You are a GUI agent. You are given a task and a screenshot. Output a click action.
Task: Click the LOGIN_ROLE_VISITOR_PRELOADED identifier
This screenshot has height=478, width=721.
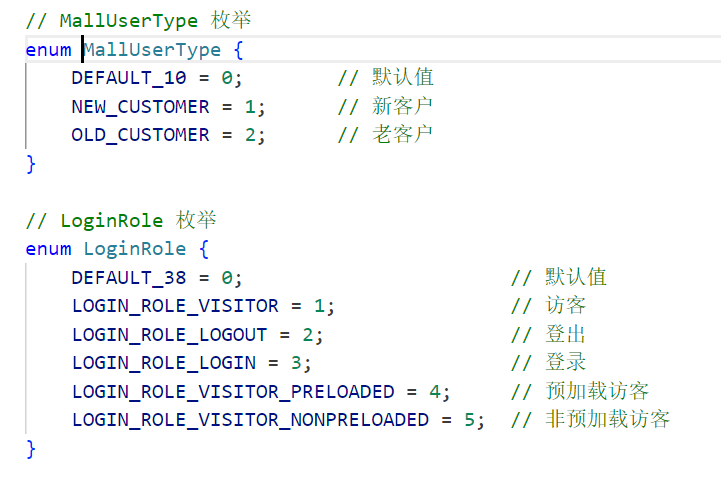click(x=233, y=392)
